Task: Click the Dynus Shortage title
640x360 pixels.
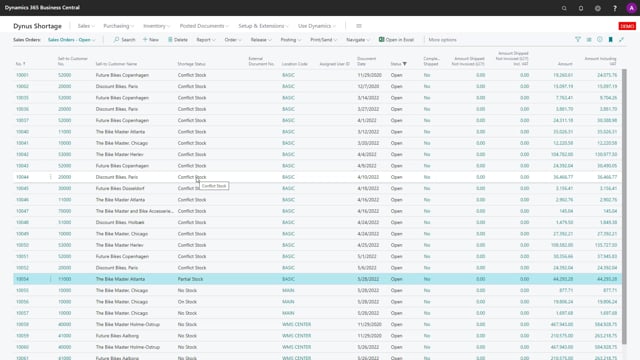Action: 37,26
